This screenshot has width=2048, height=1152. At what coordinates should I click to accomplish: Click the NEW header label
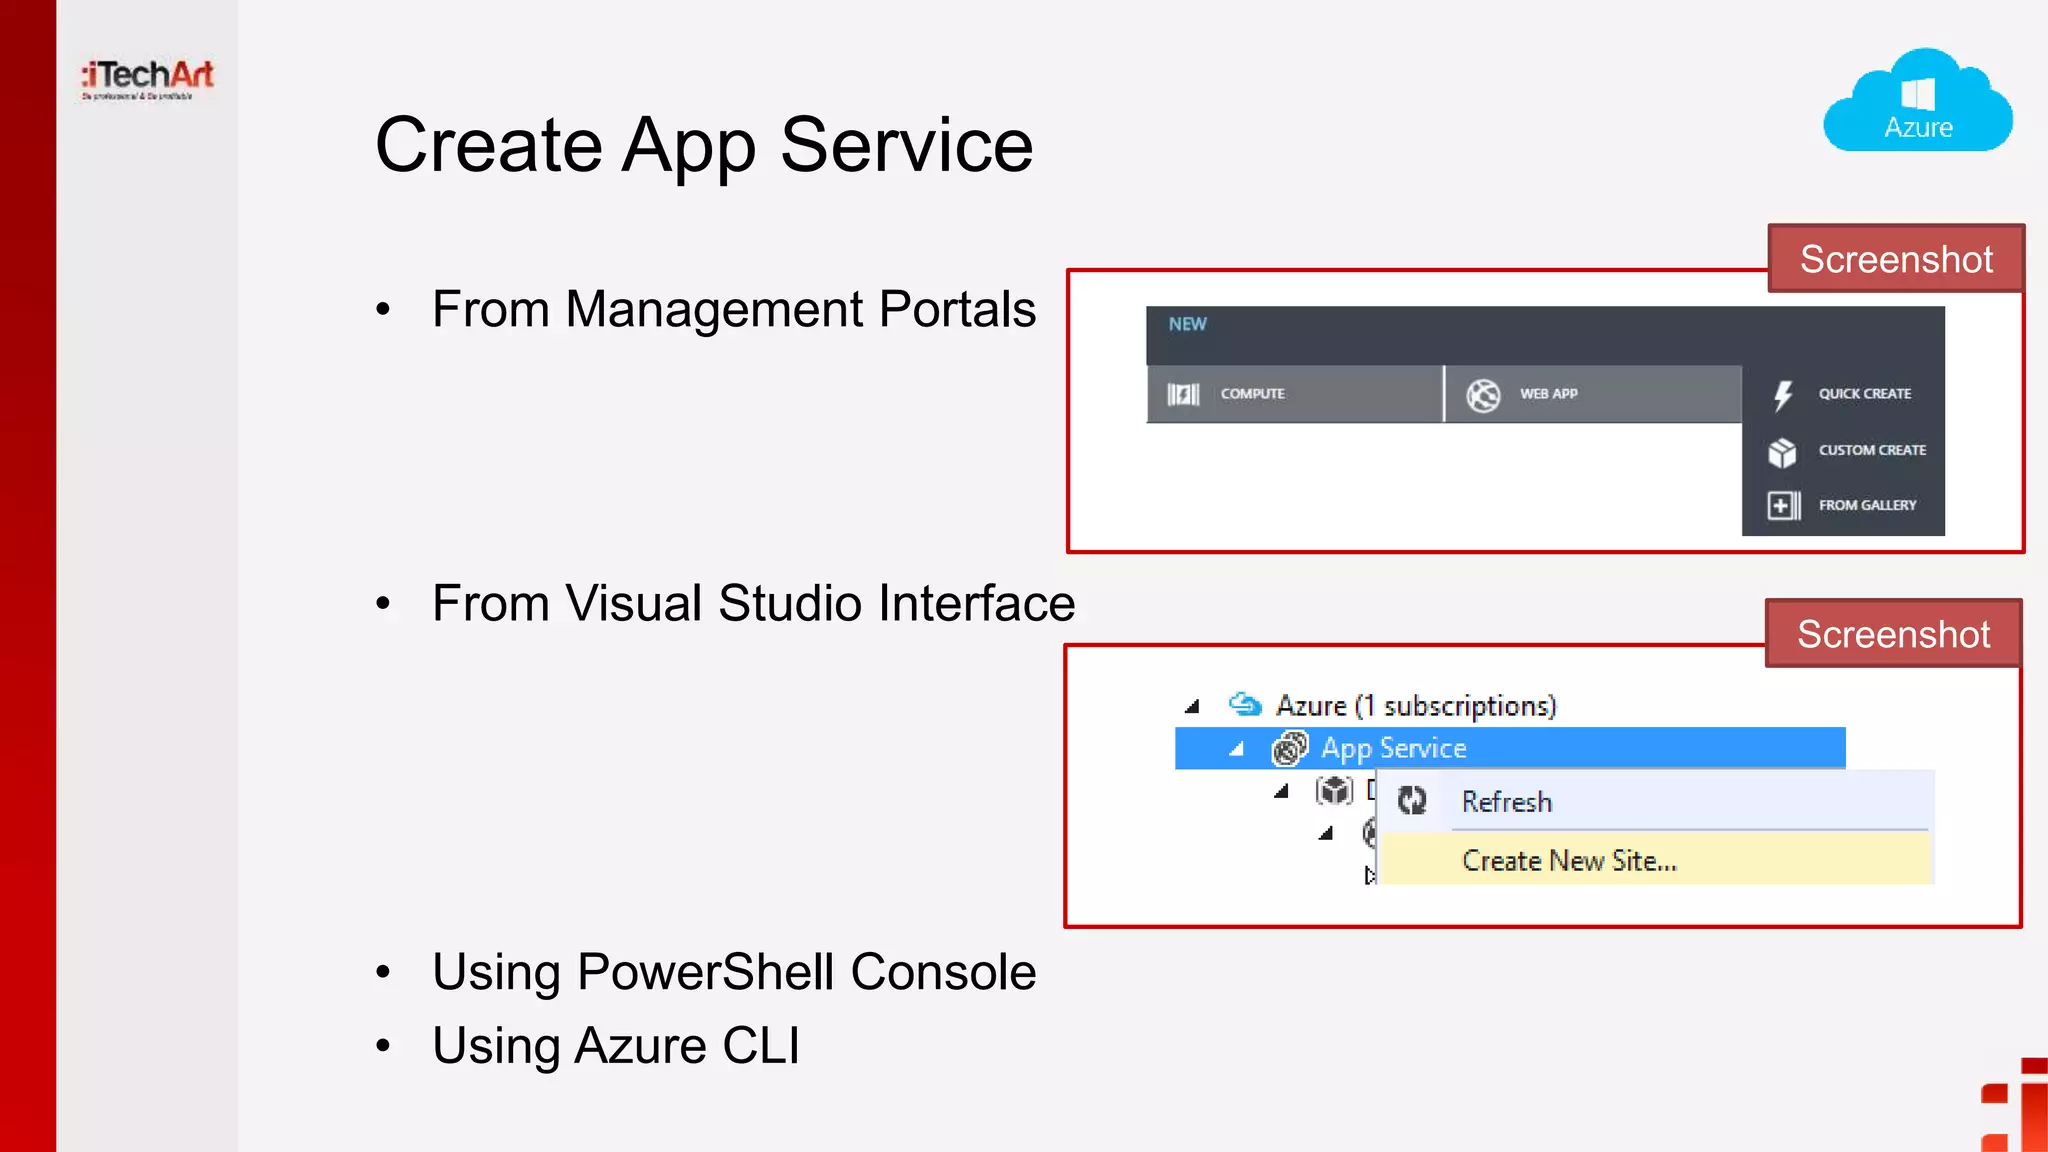click(1188, 324)
